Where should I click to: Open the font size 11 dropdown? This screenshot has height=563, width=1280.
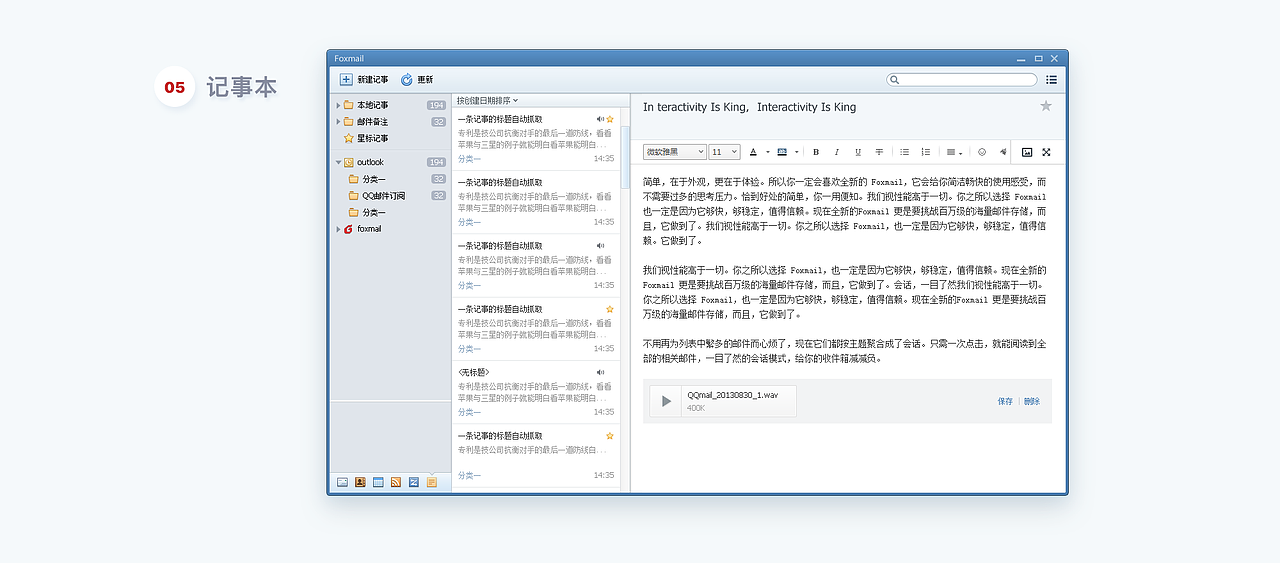pyautogui.click(x=724, y=152)
